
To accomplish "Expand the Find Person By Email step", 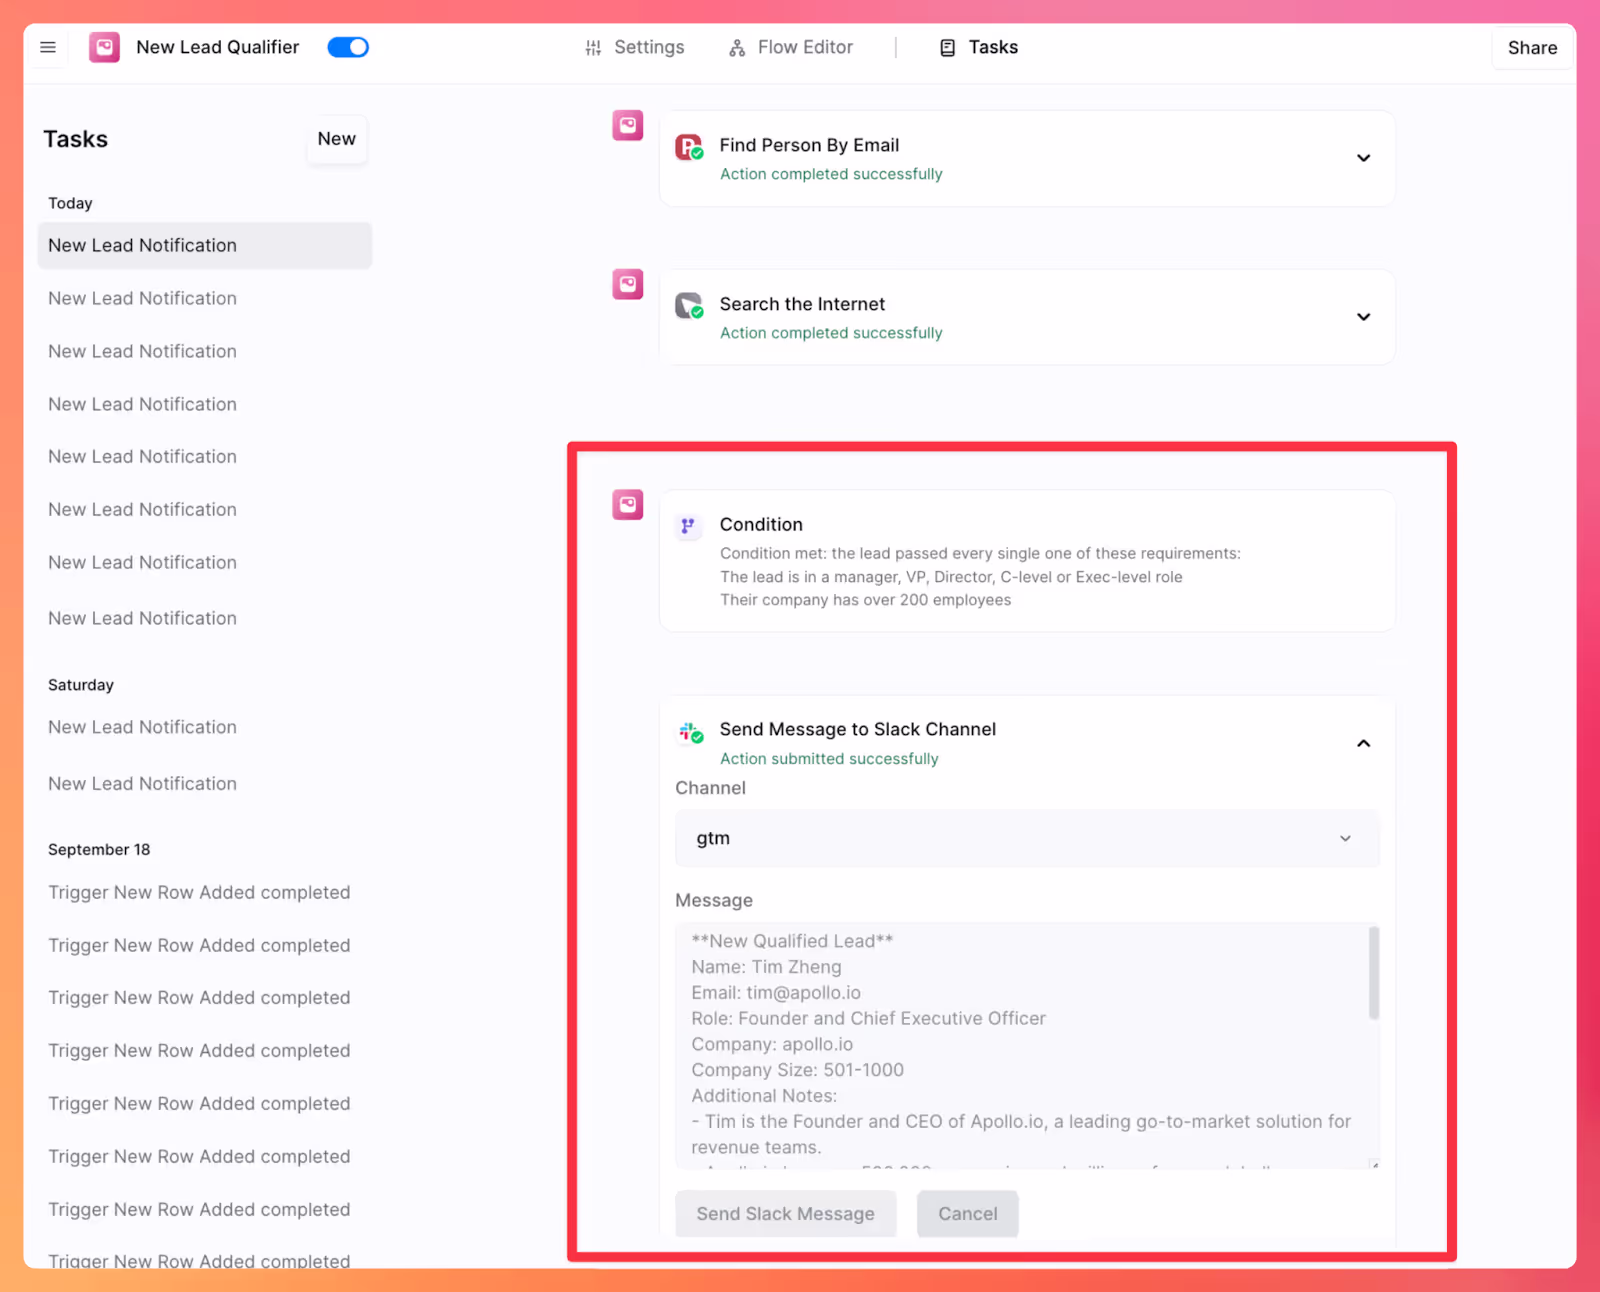I will [1363, 158].
